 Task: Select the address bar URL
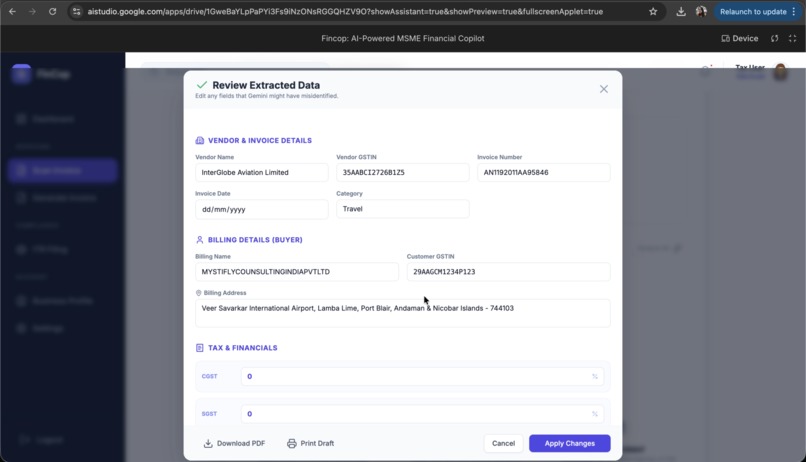click(x=345, y=11)
